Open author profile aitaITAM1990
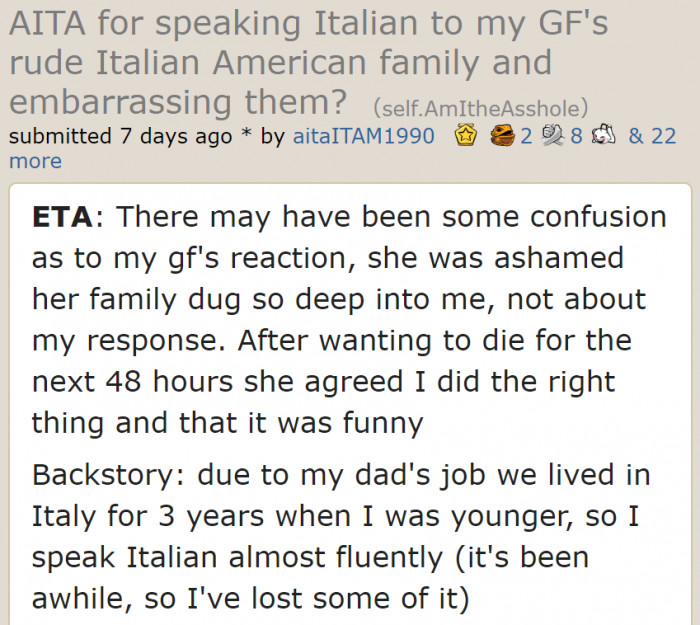This screenshot has width=700, height=625. [x=364, y=136]
